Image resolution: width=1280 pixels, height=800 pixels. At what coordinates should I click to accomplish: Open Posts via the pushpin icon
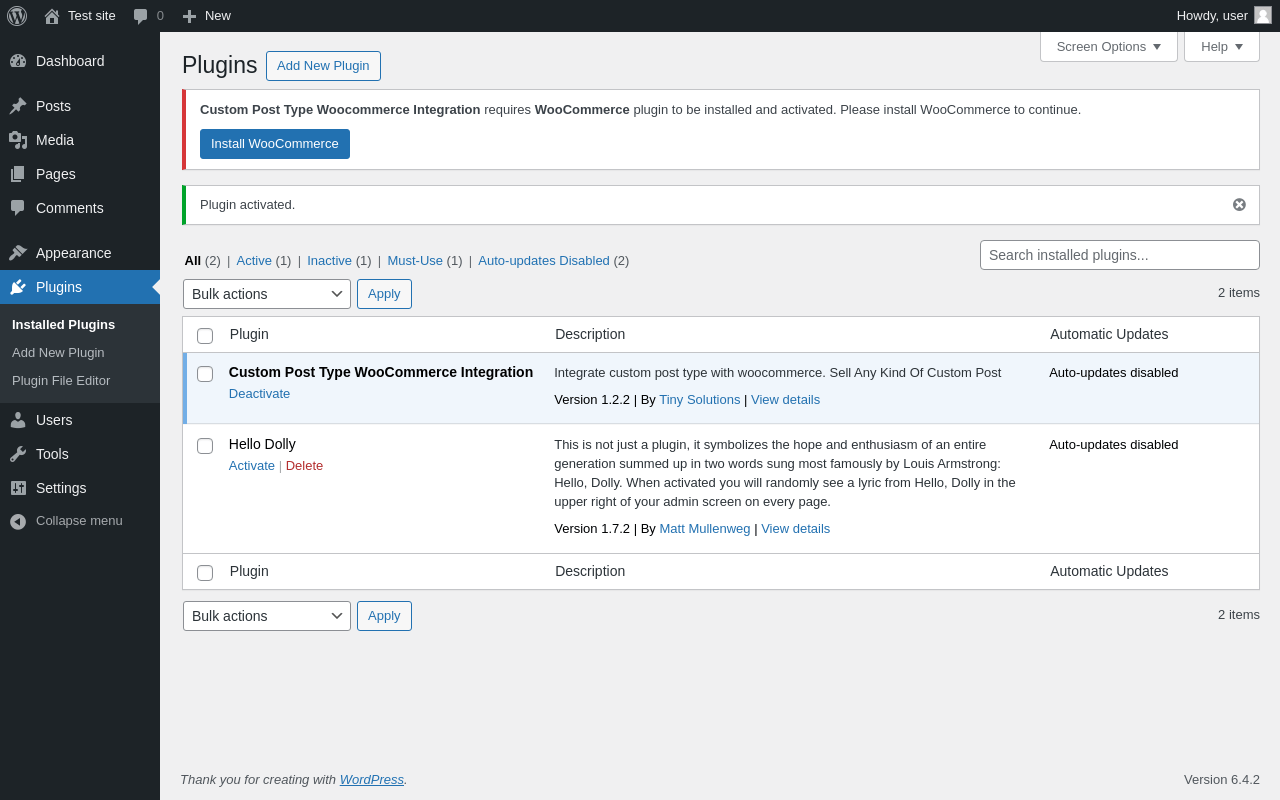click(x=18, y=106)
